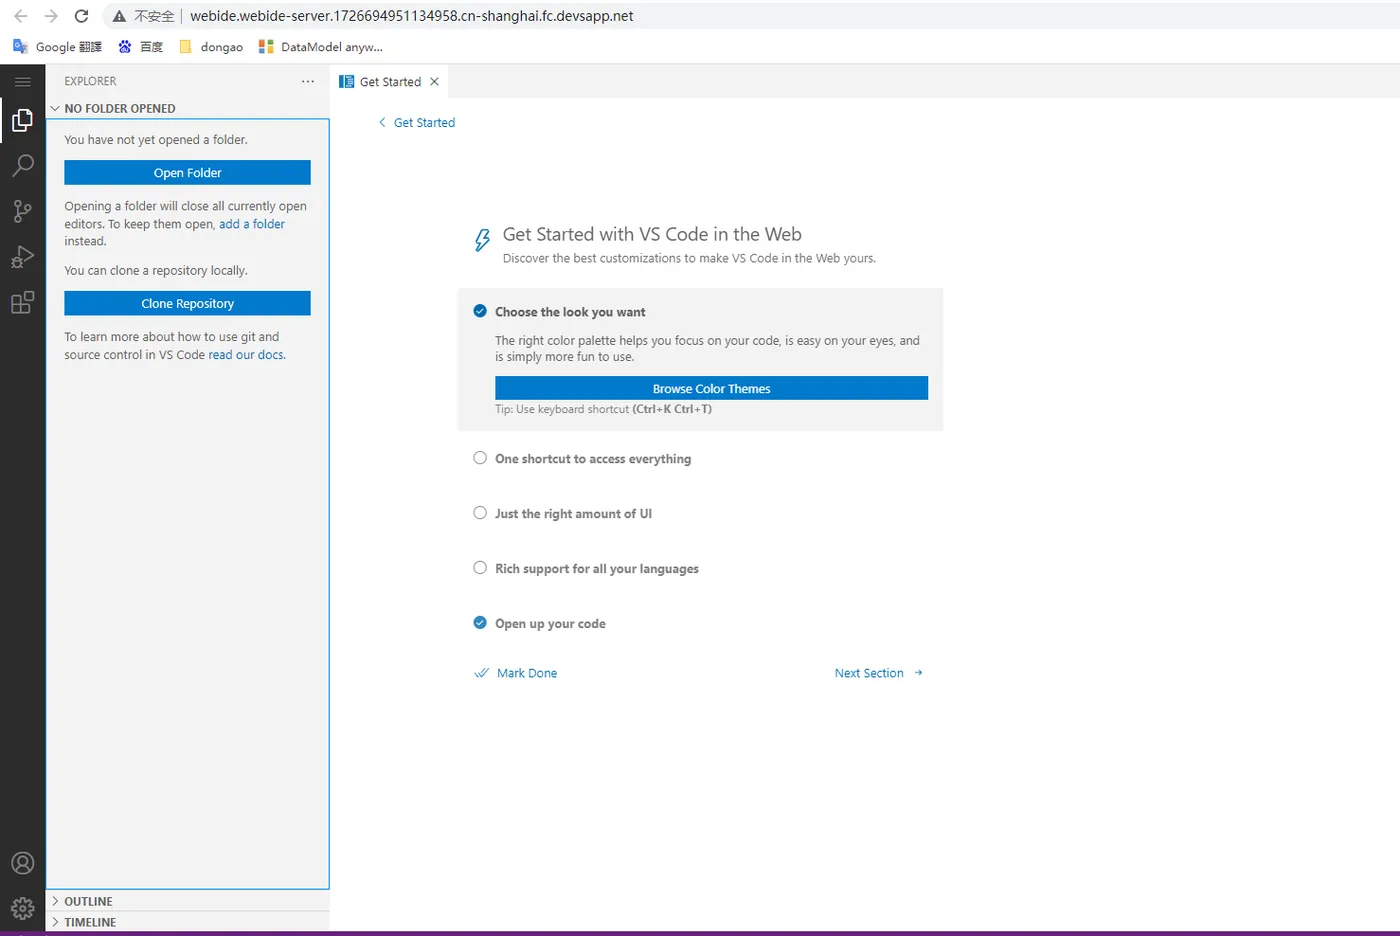Click the EXPLORER panel title
This screenshot has height=936, width=1400.
[x=90, y=81]
